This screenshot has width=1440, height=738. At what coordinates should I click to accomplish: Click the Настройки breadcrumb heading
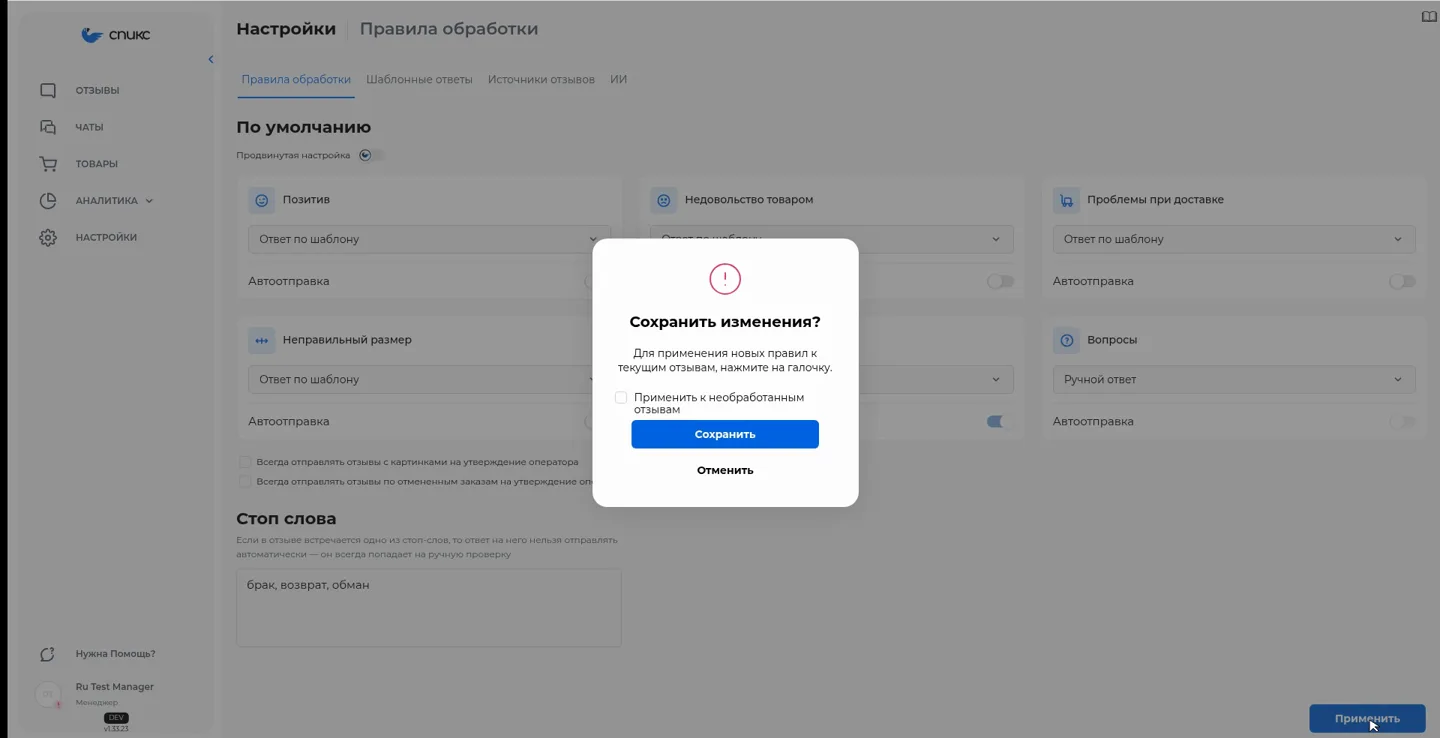[x=286, y=29]
